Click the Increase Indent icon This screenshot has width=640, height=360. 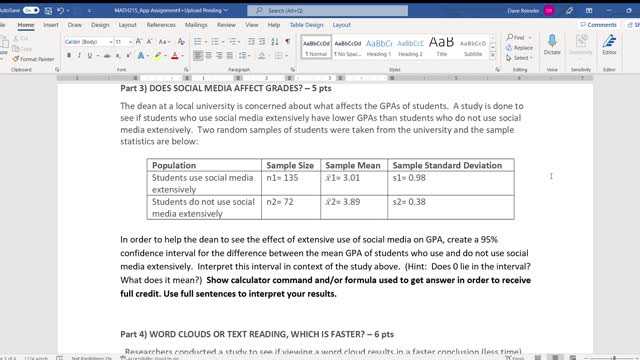point(262,41)
